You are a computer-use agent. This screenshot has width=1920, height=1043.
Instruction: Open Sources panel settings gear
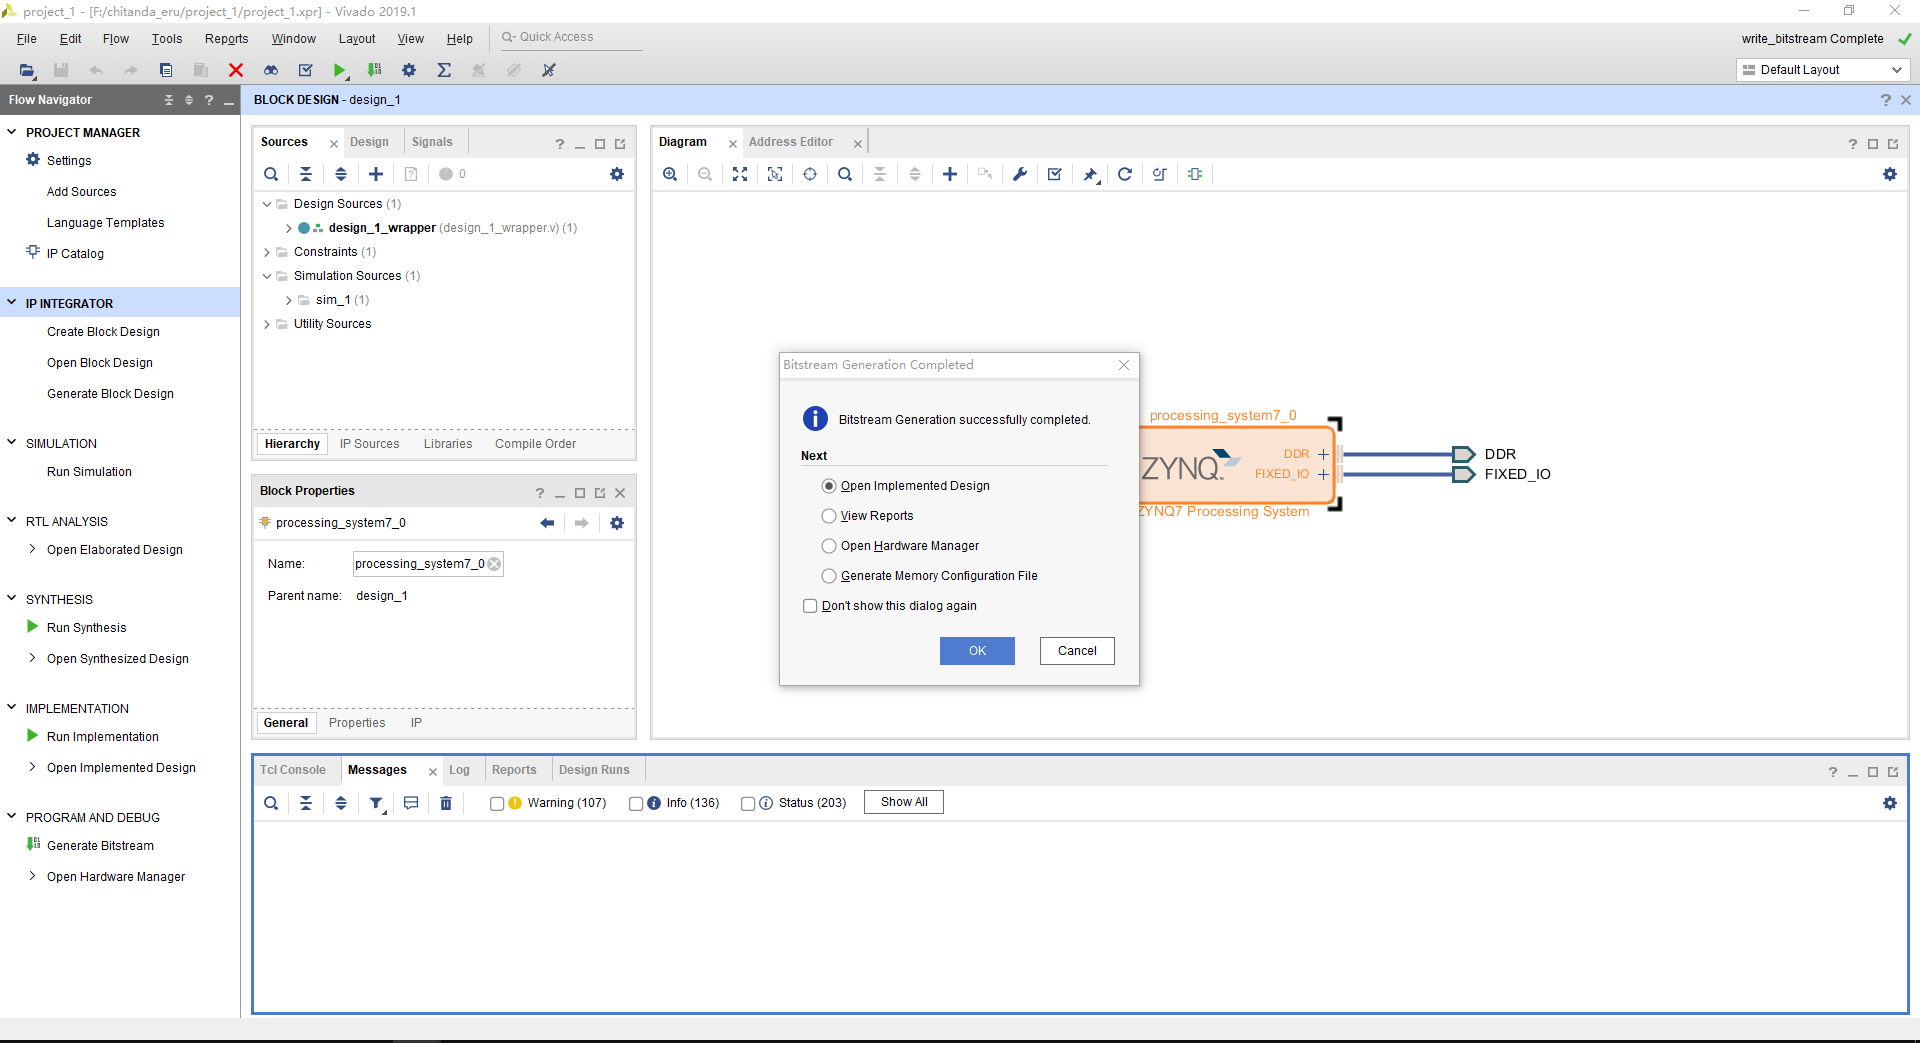pos(617,174)
